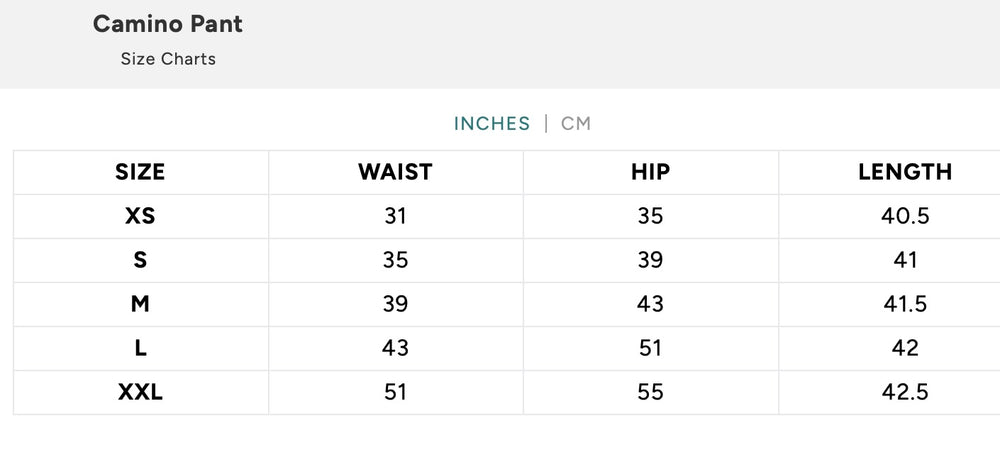Click the XXL length value 42.5

[905, 392]
